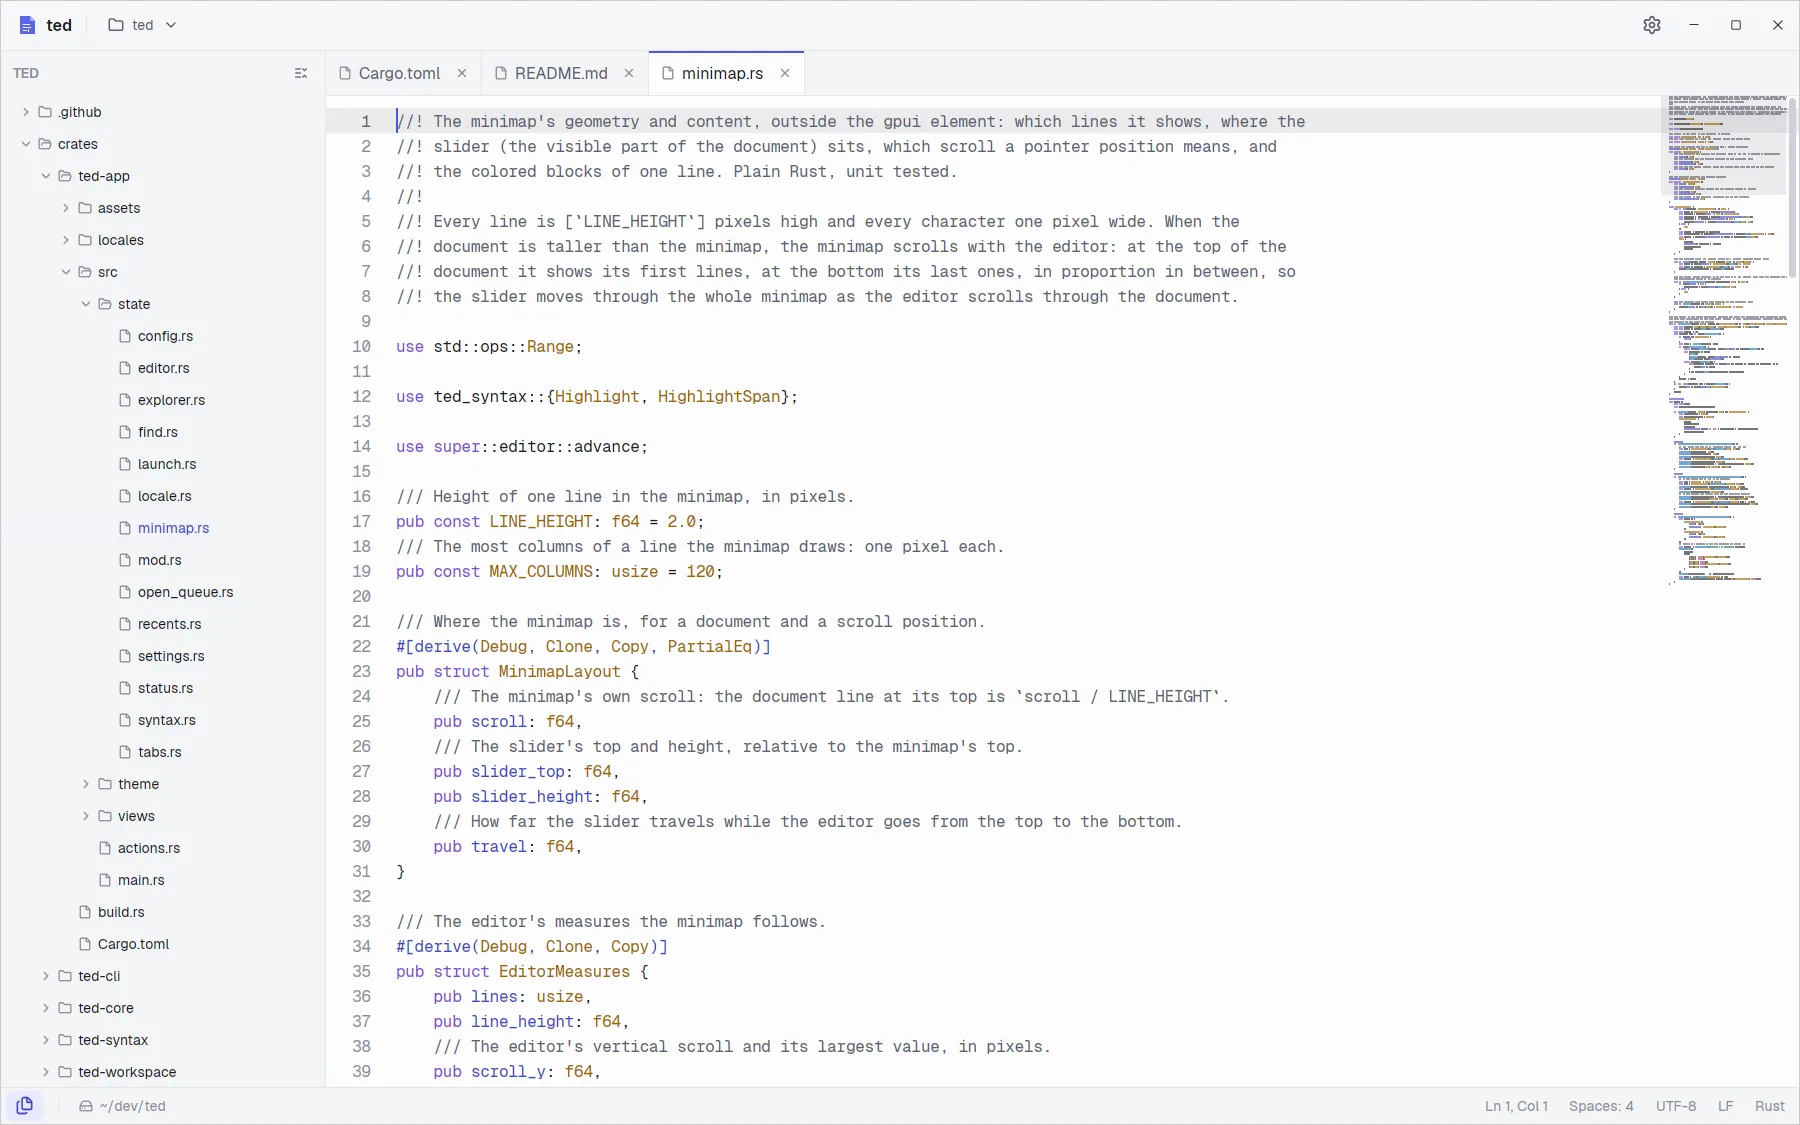Open config.rs in the file tree
This screenshot has height=1125, width=1800.
pyautogui.click(x=163, y=336)
